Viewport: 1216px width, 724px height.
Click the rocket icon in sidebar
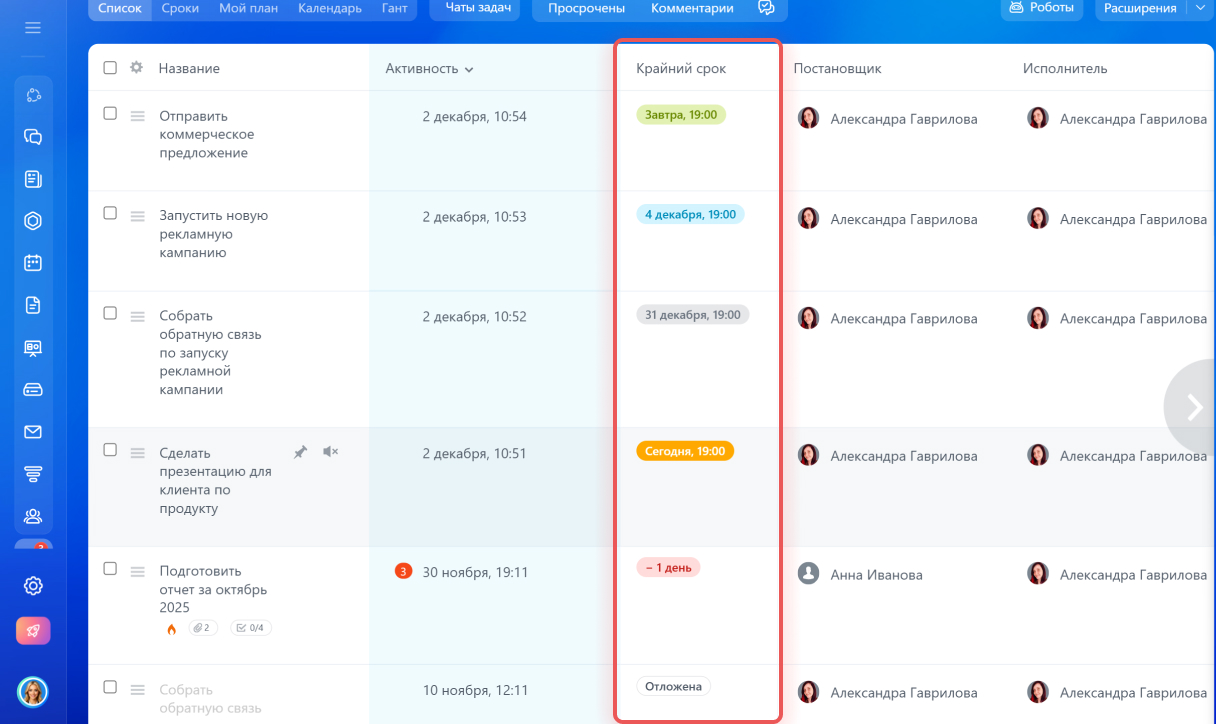tap(33, 631)
